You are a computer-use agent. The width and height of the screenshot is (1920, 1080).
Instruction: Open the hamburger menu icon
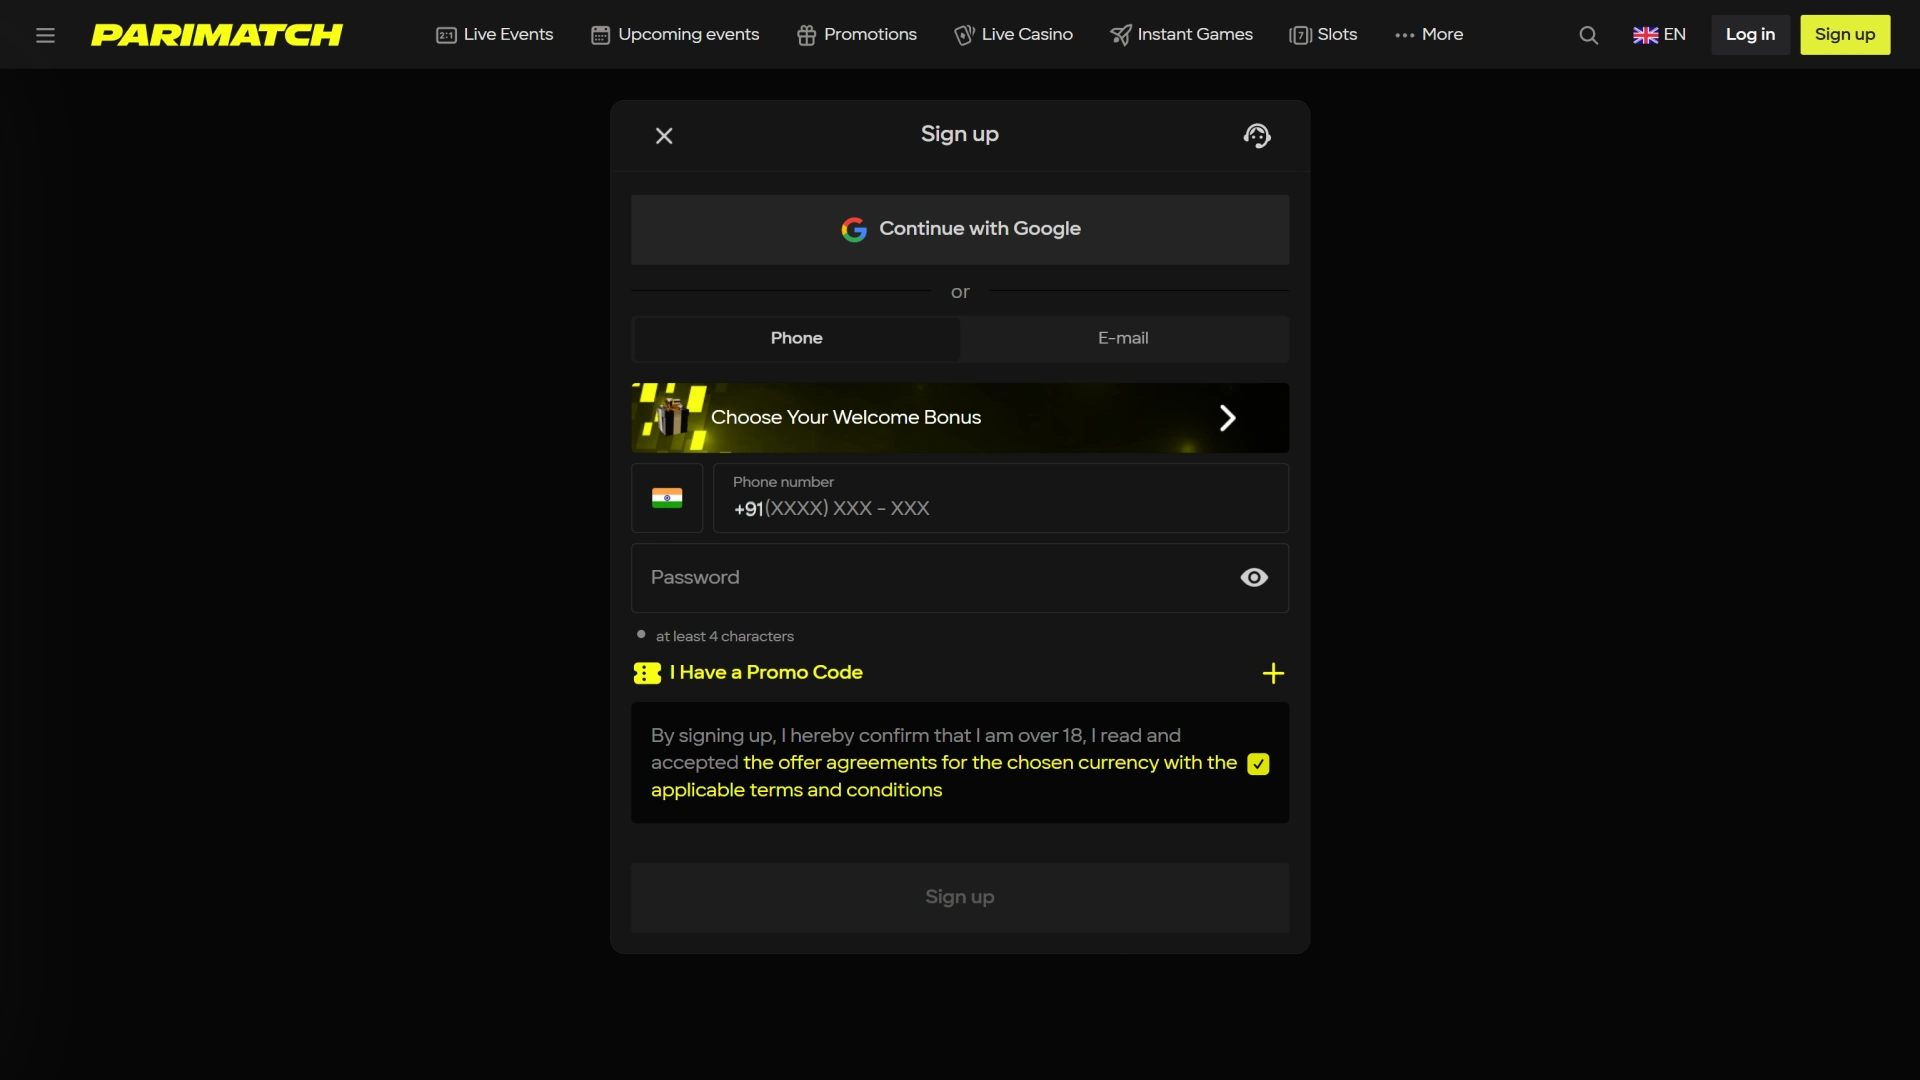[x=45, y=35]
